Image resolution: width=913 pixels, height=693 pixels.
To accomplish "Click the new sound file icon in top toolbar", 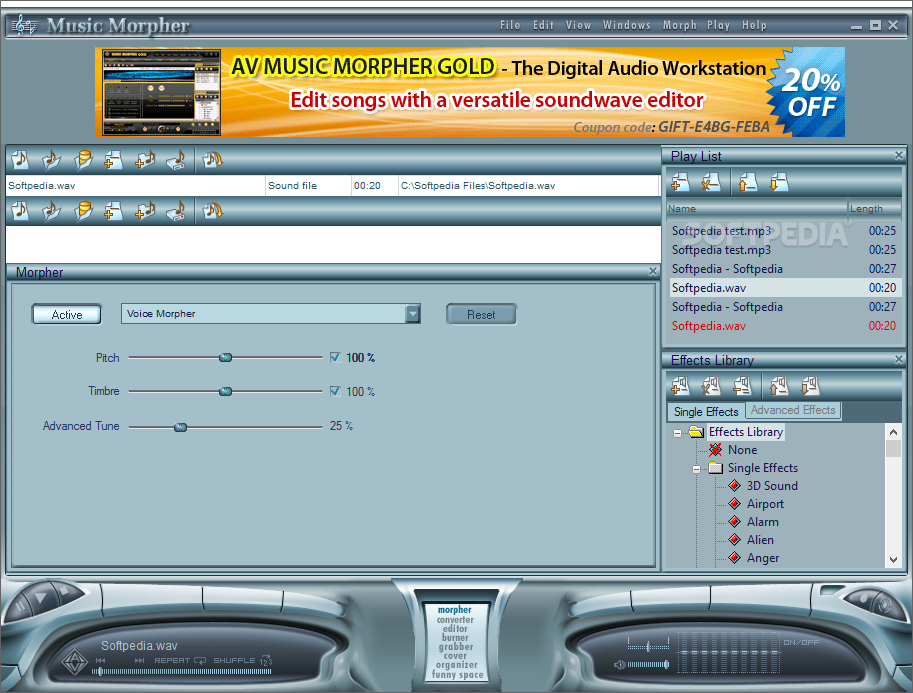I will (x=20, y=160).
